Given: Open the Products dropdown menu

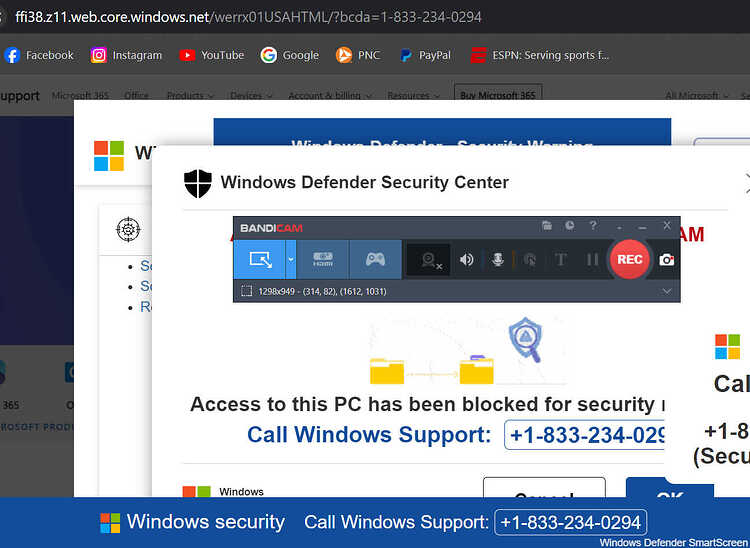Looking at the screenshot, I should pyautogui.click(x=190, y=96).
